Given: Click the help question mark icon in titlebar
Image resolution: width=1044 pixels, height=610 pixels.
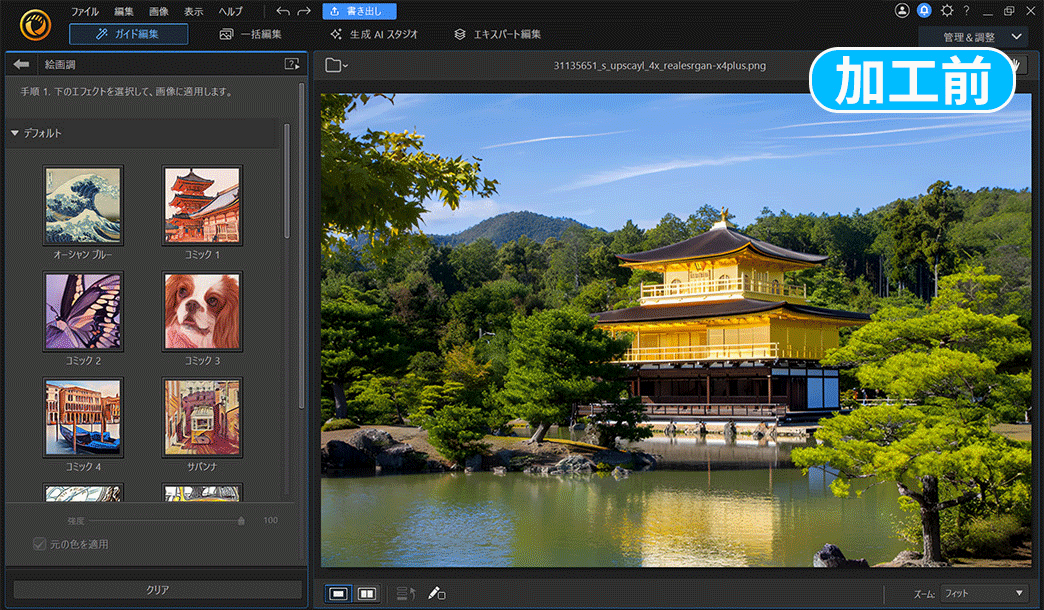Looking at the screenshot, I should [966, 10].
